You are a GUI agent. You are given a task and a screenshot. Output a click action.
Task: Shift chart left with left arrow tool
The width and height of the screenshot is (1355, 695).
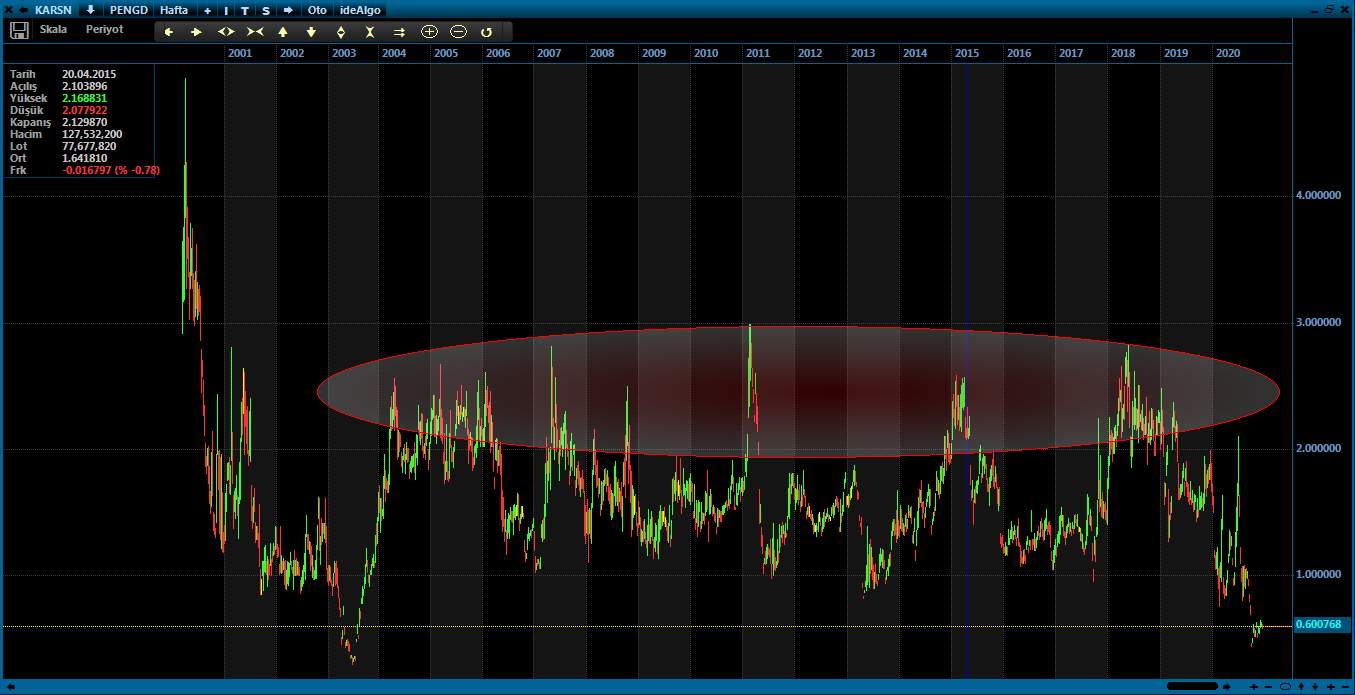[x=169, y=32]
